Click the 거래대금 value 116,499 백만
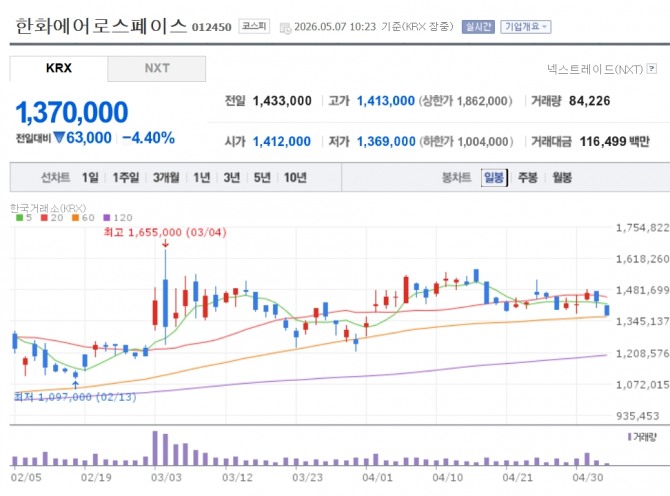 coord(614,141)
